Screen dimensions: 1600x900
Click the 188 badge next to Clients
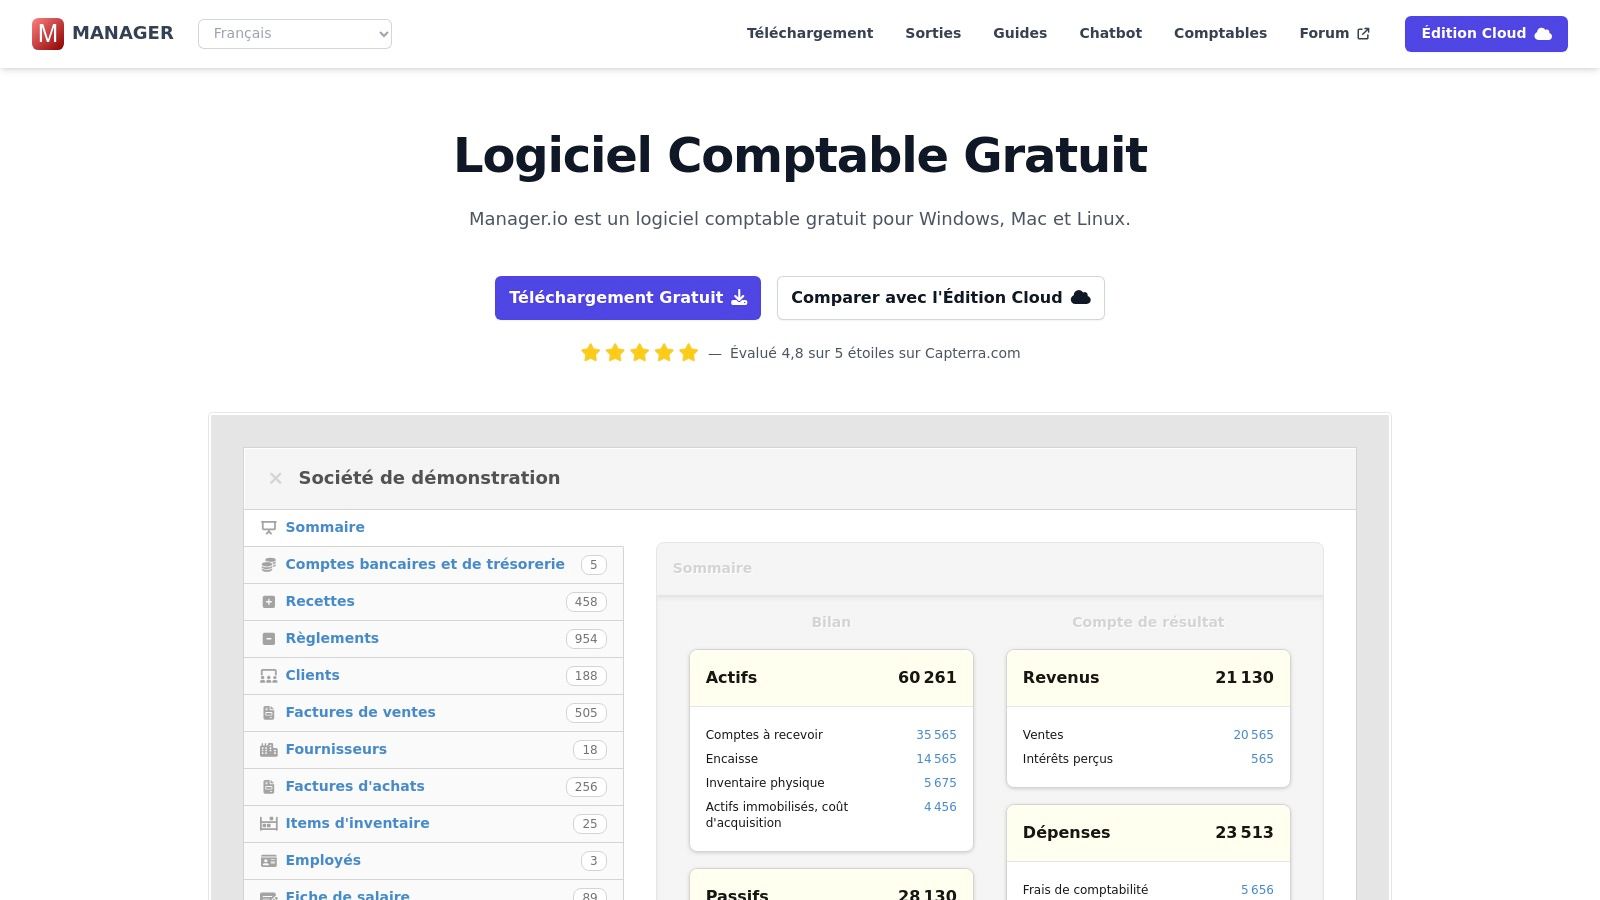point(586,676)
